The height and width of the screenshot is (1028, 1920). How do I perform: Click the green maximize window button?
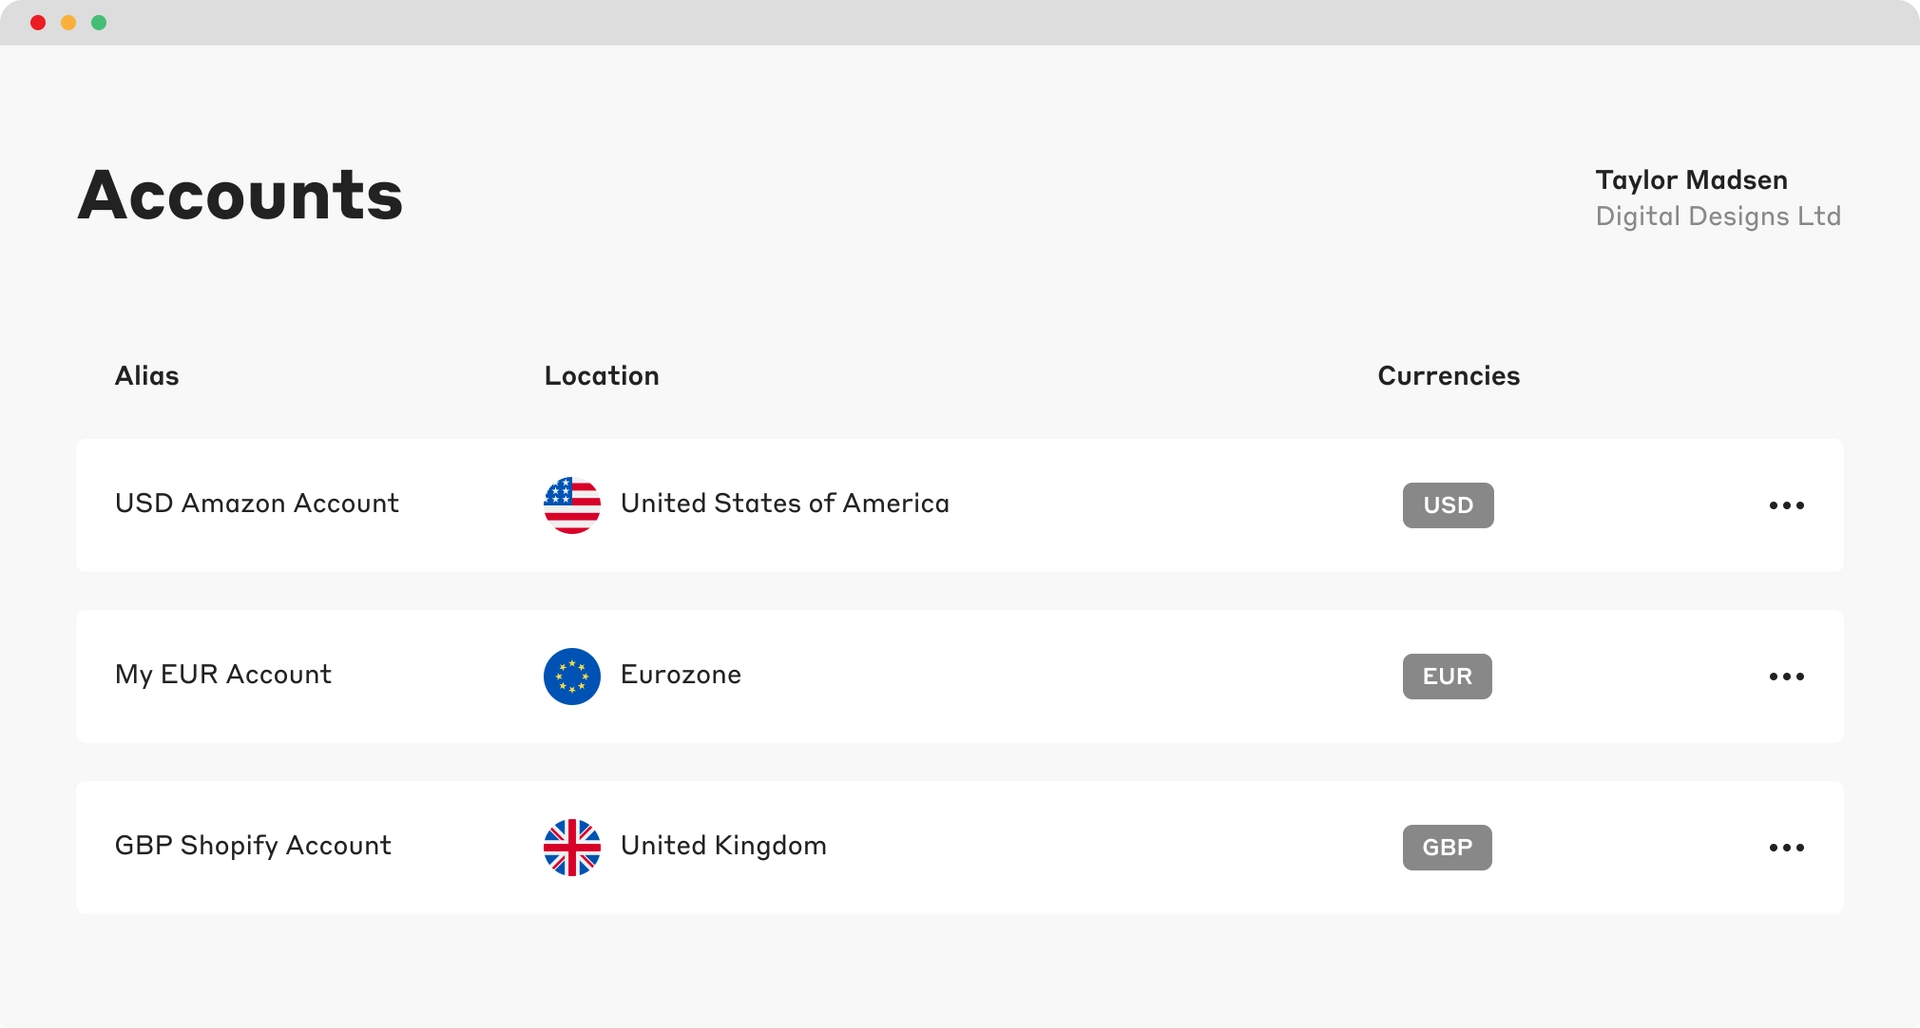coord(99,22)
